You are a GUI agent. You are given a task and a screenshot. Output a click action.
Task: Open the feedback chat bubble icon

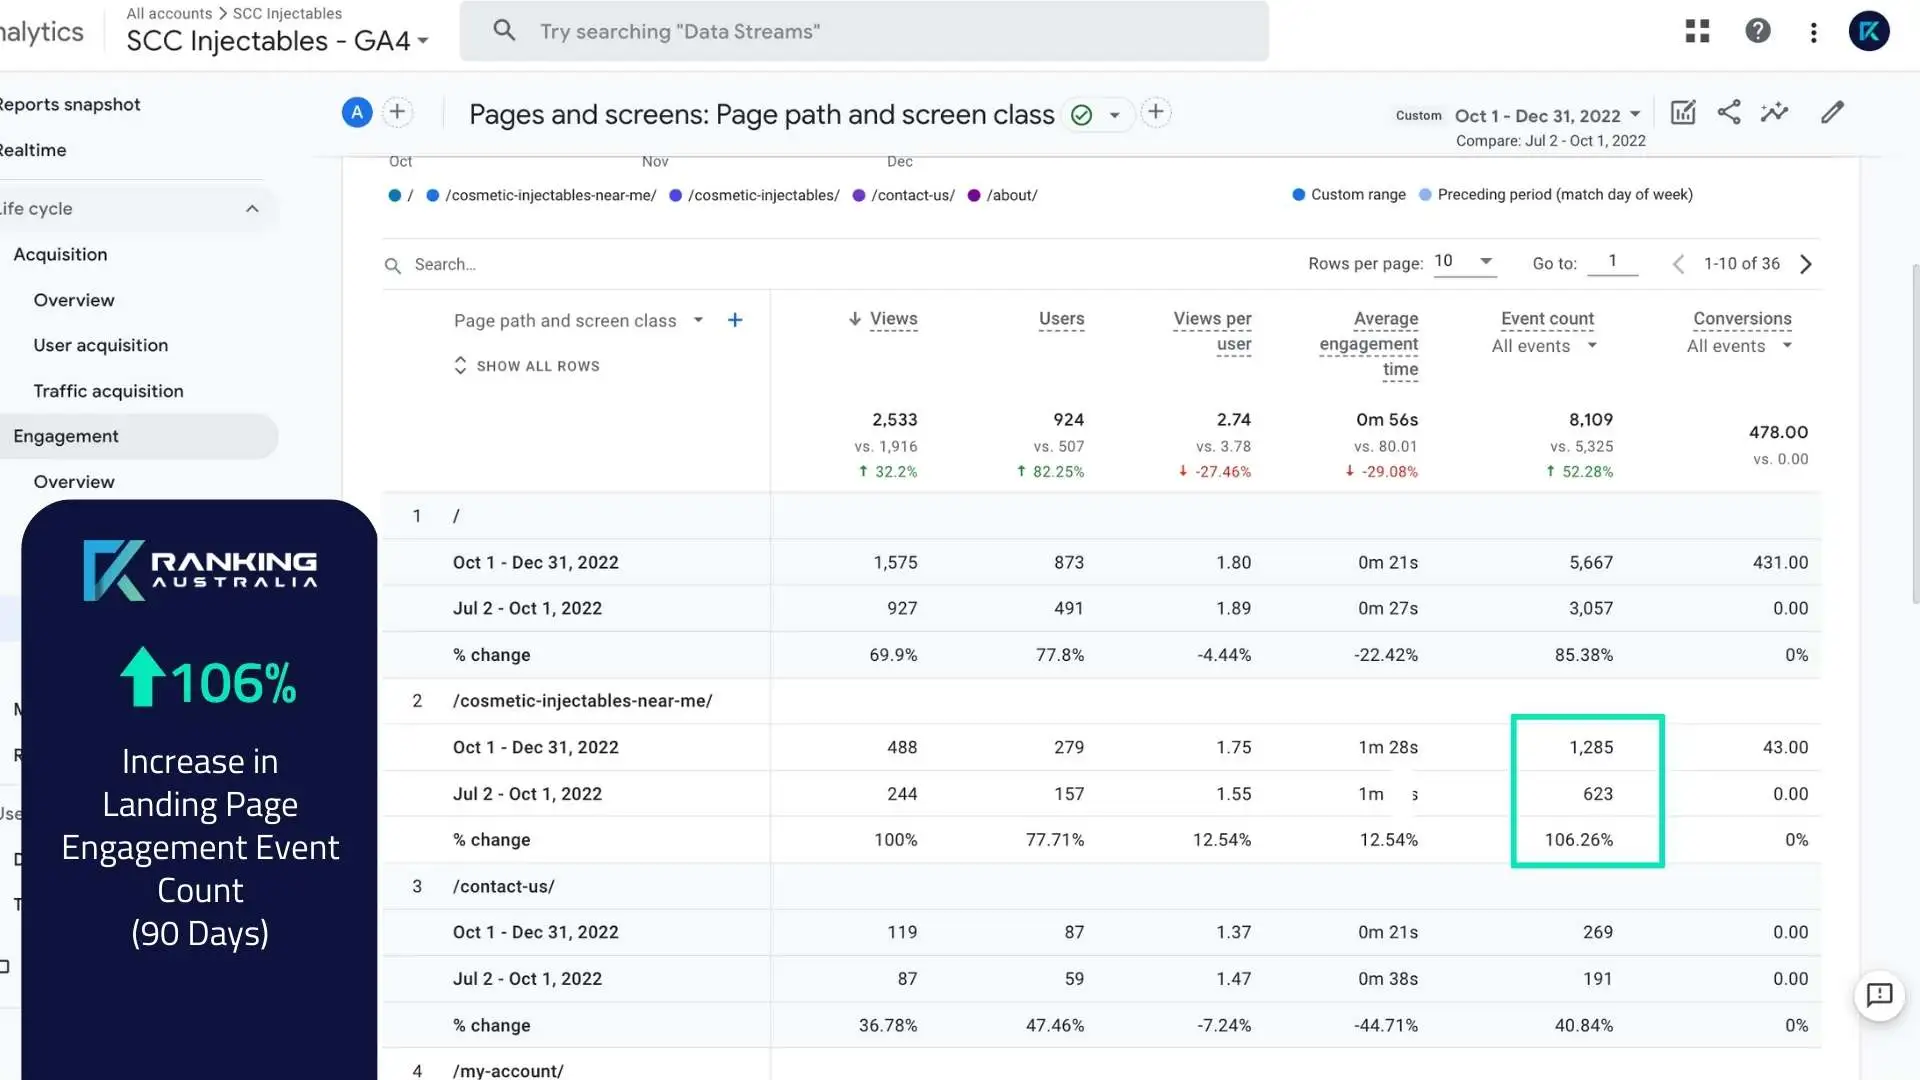(x=1879, y=996)
